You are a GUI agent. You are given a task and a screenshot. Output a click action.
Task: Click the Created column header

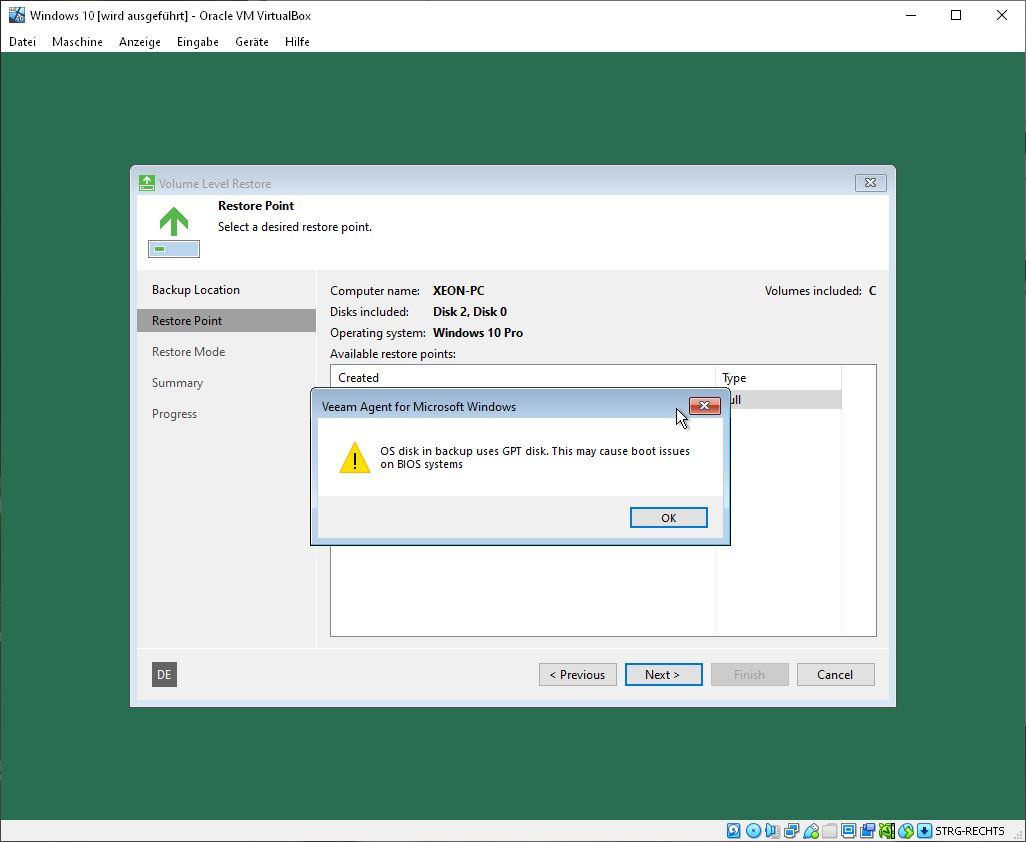[523, 377]
